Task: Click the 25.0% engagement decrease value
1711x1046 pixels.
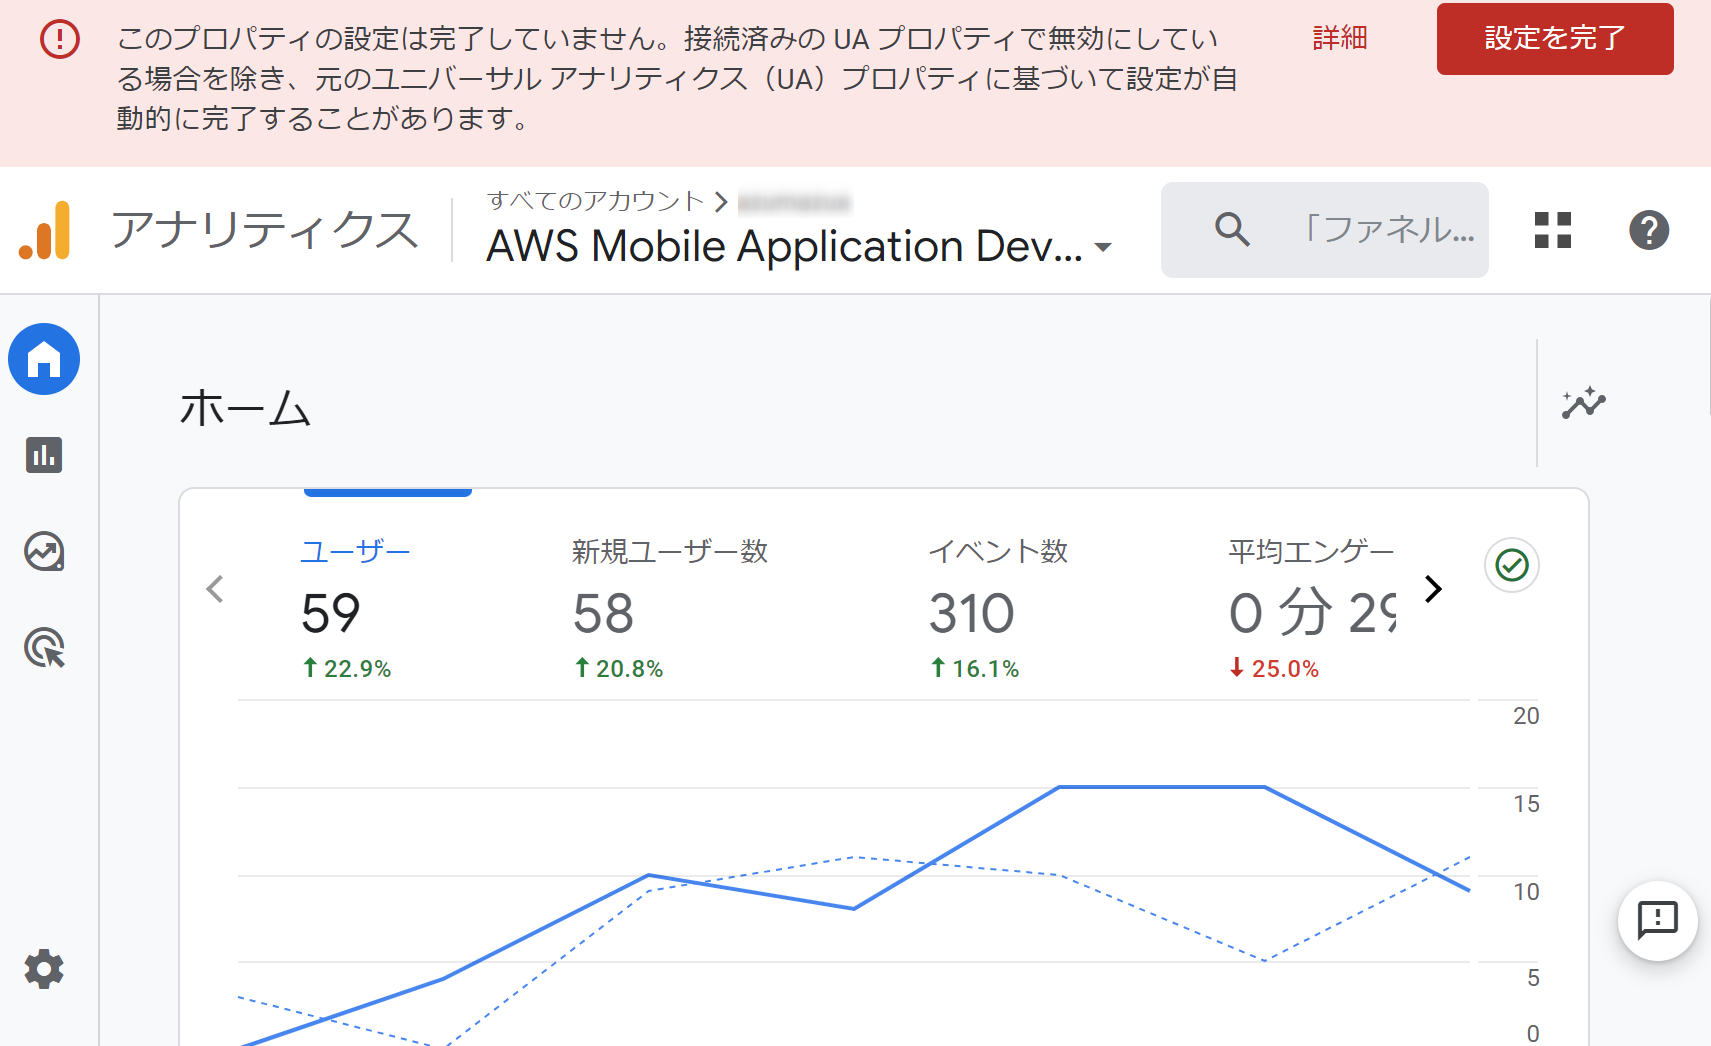Action: point(1275,668)
